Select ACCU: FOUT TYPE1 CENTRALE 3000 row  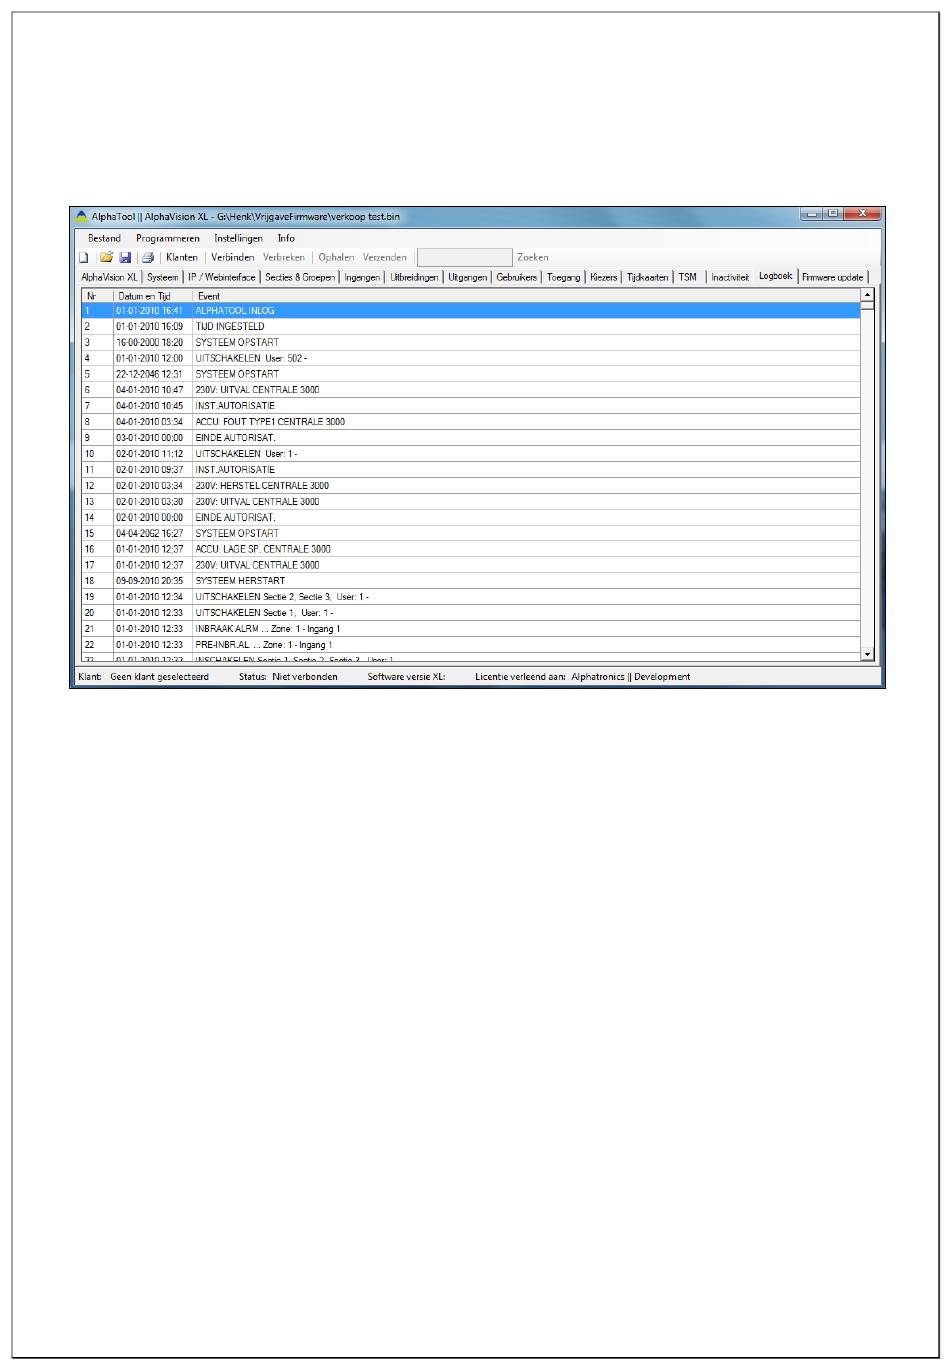(471, 422)
